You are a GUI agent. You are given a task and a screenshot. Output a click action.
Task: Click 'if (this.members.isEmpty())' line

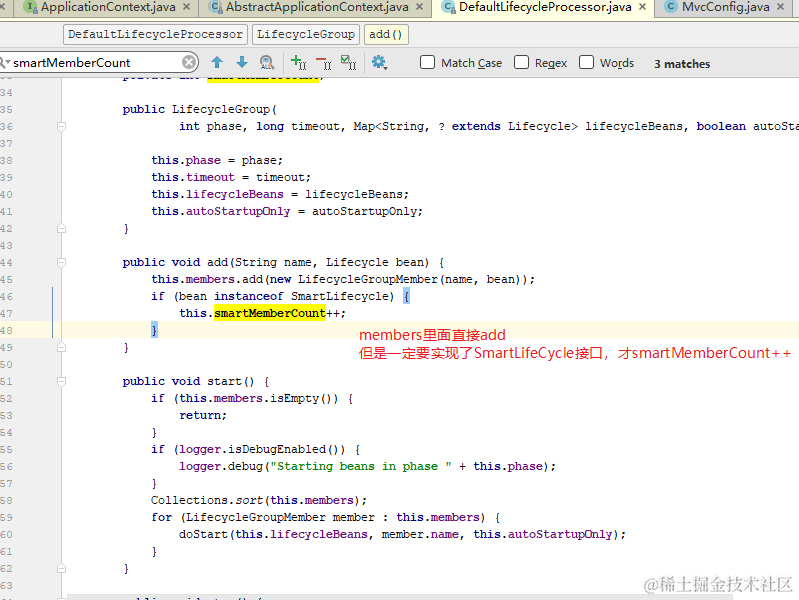pos(252,398)
